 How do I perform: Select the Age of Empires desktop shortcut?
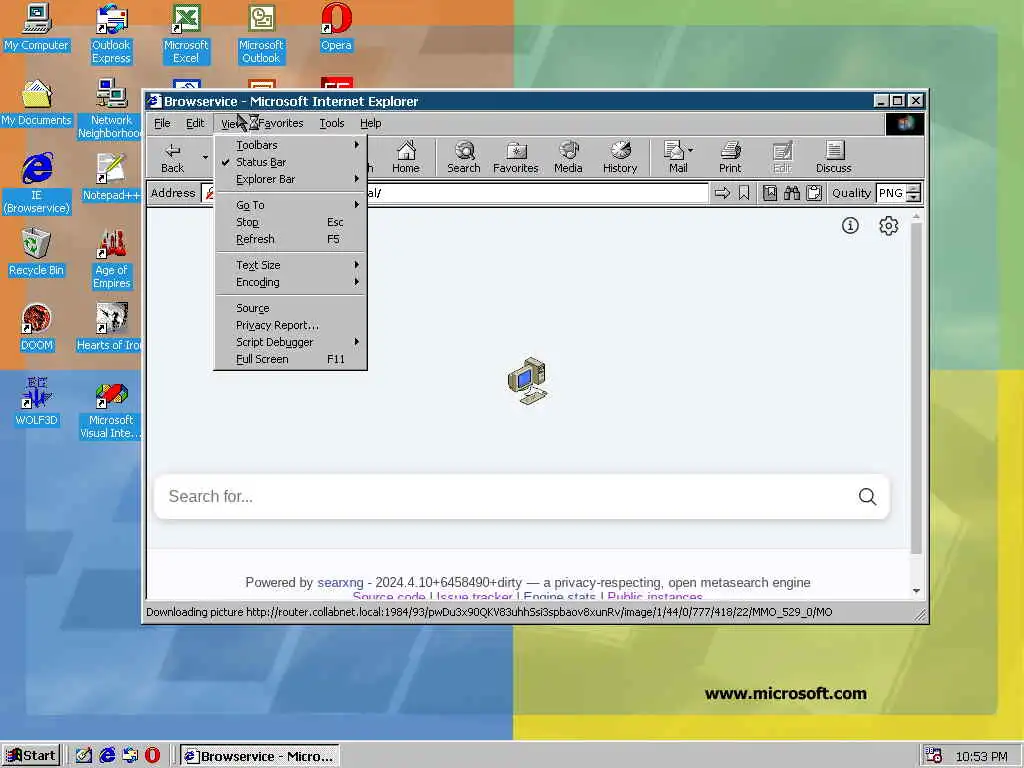tap(111, 259)
